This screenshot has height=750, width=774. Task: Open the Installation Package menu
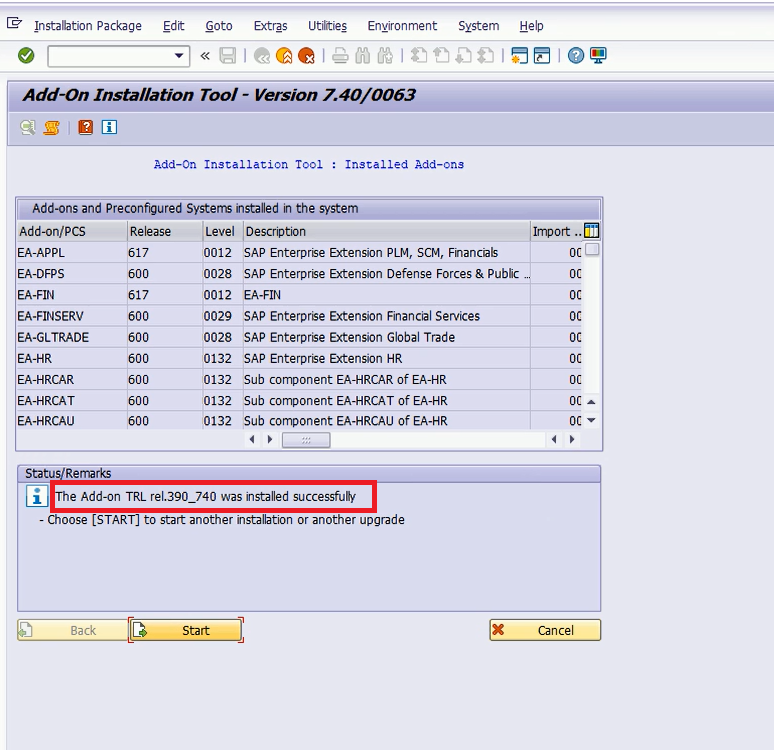point(88,26)
